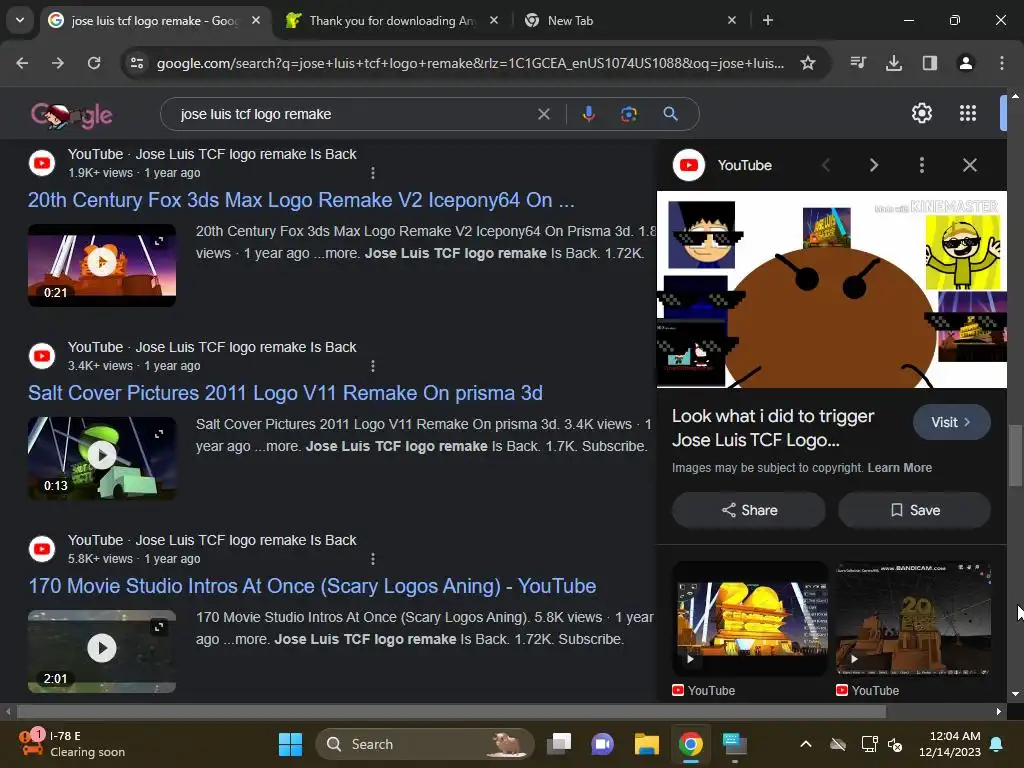
Task: Reload the current page
Action: (x=94, y=63)
